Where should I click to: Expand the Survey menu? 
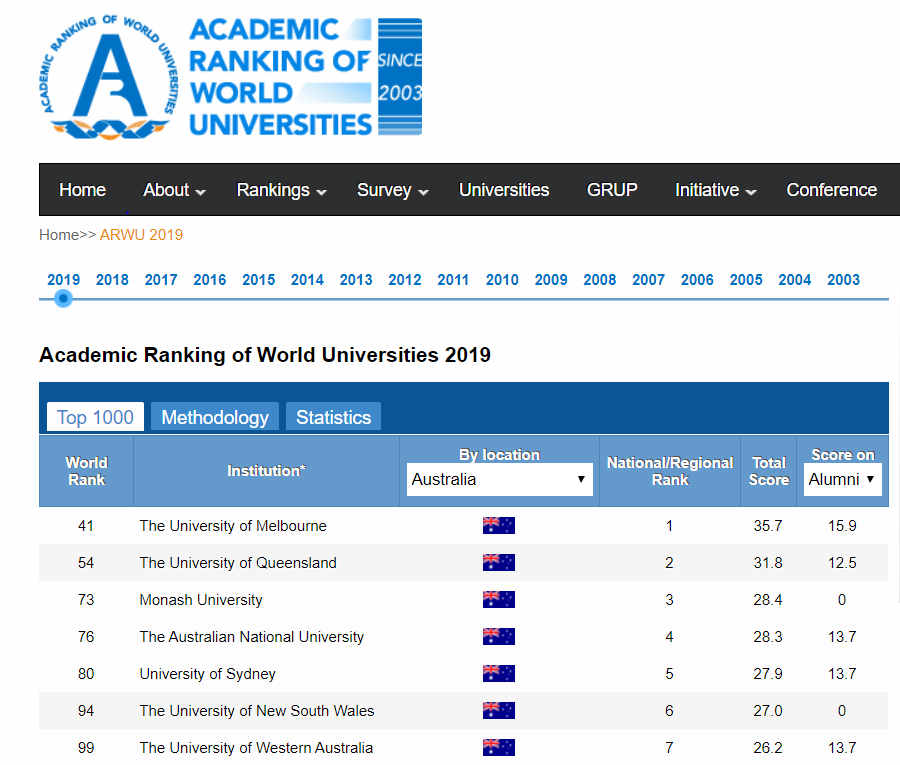(393, 190)
